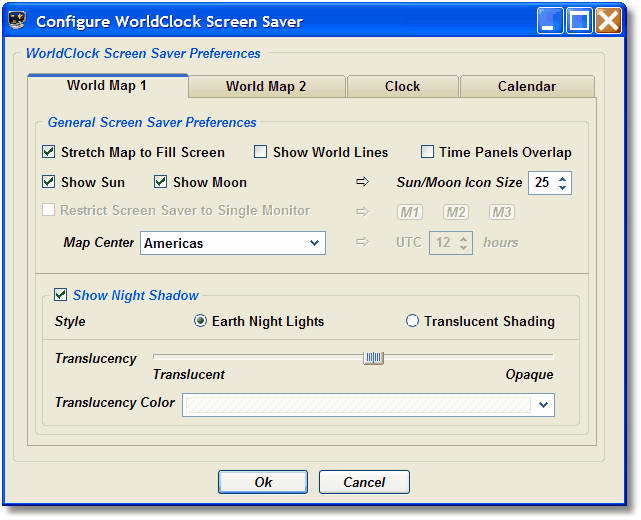Click the Translucency Color swatch preview

(x=358, y=405)
